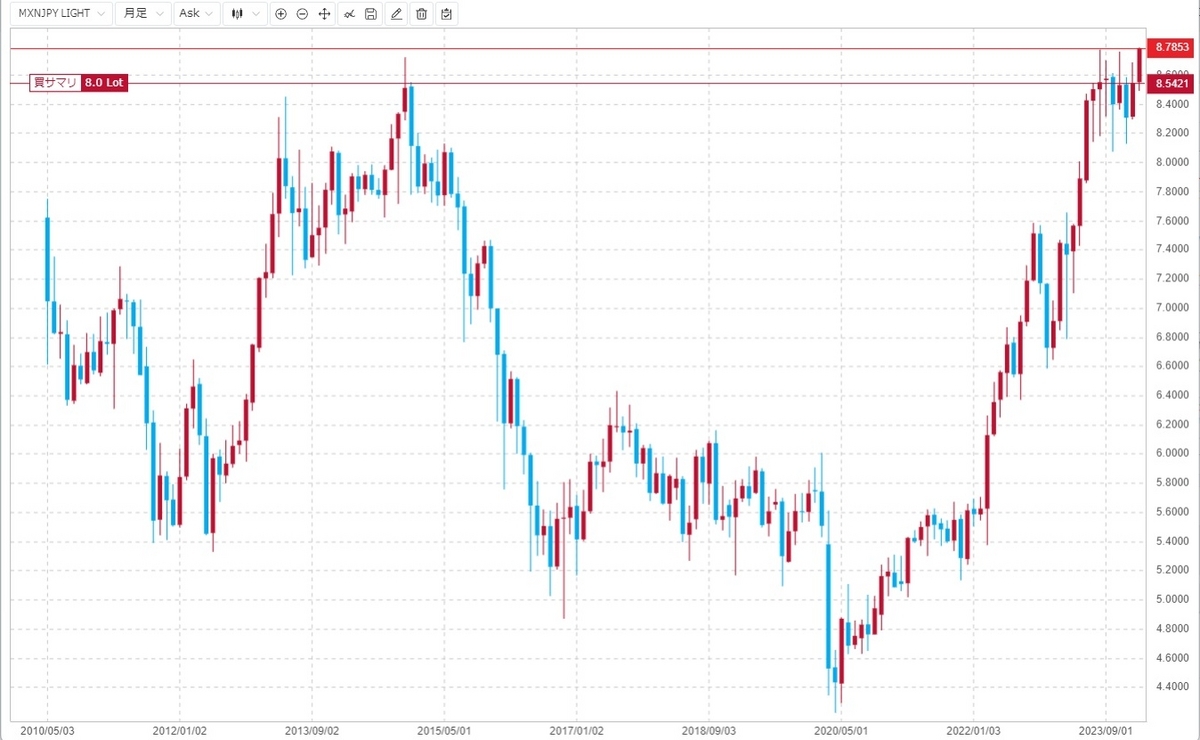This screenshot has height=740, width=1200.
Task: Click the trash icon to delete drawings
Action: coord(421,14)
